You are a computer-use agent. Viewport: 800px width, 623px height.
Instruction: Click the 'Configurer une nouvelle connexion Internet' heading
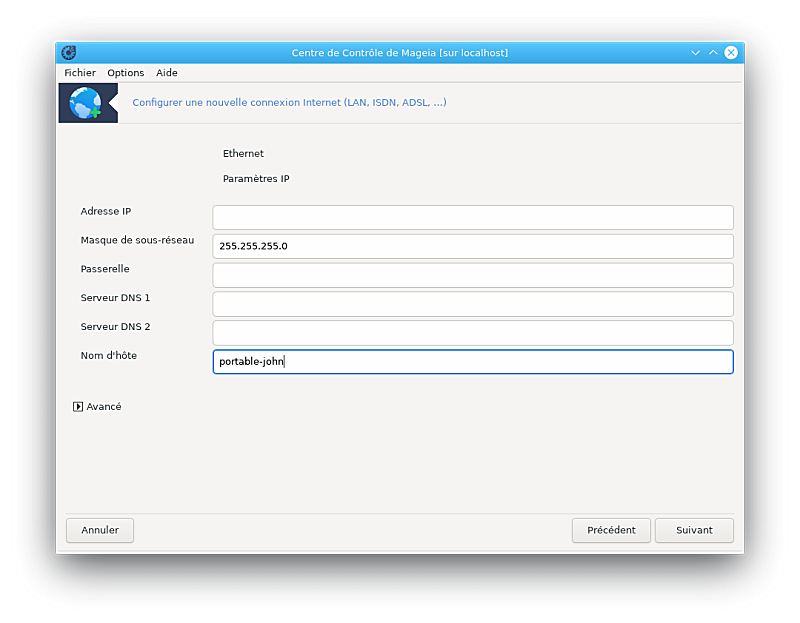coord(289,103)
